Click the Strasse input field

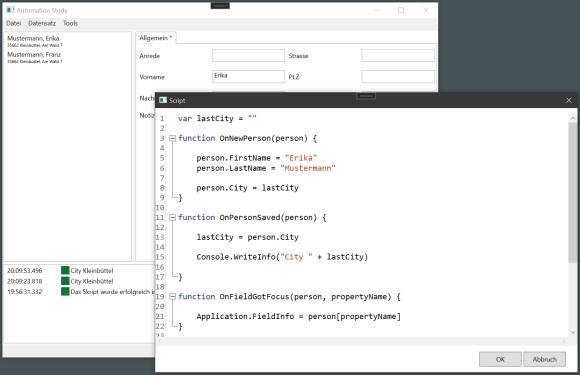tap(398, 55)
